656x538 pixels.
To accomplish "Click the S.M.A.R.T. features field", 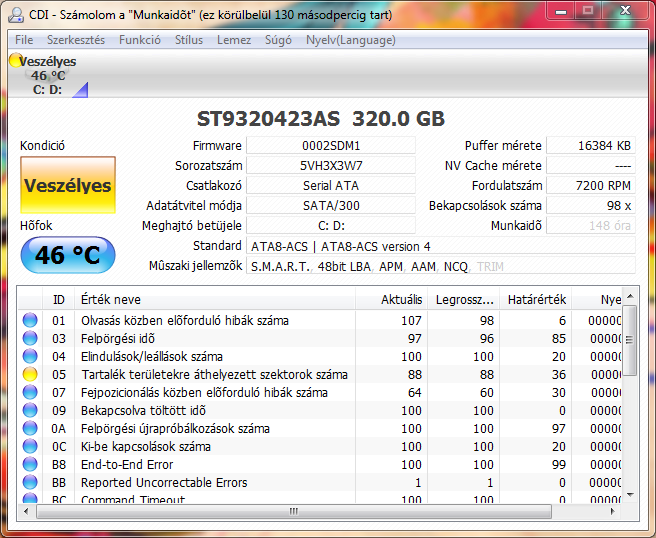I will click(x=441, y=266).
